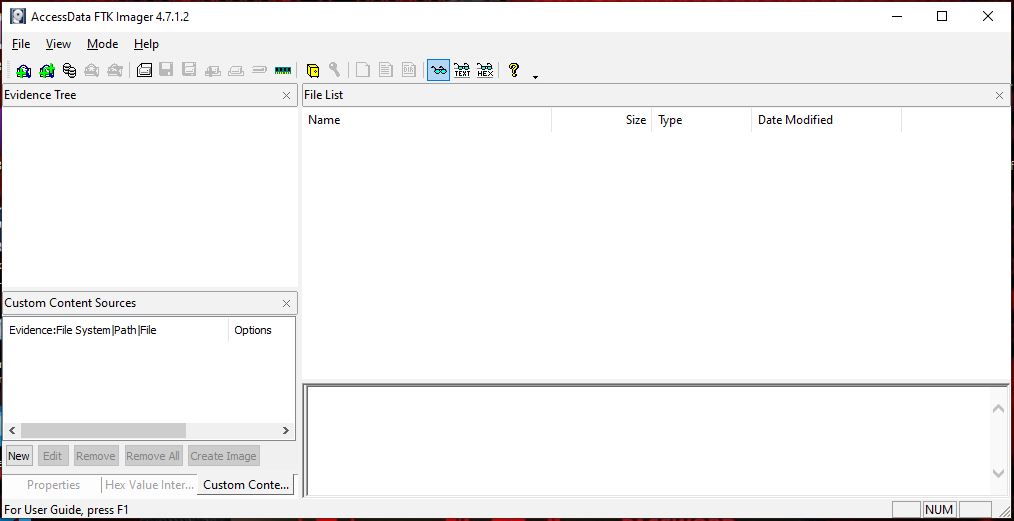Expand the toolbar options arrow
This screenshot has height=521, width=1014.
point(536,76)
